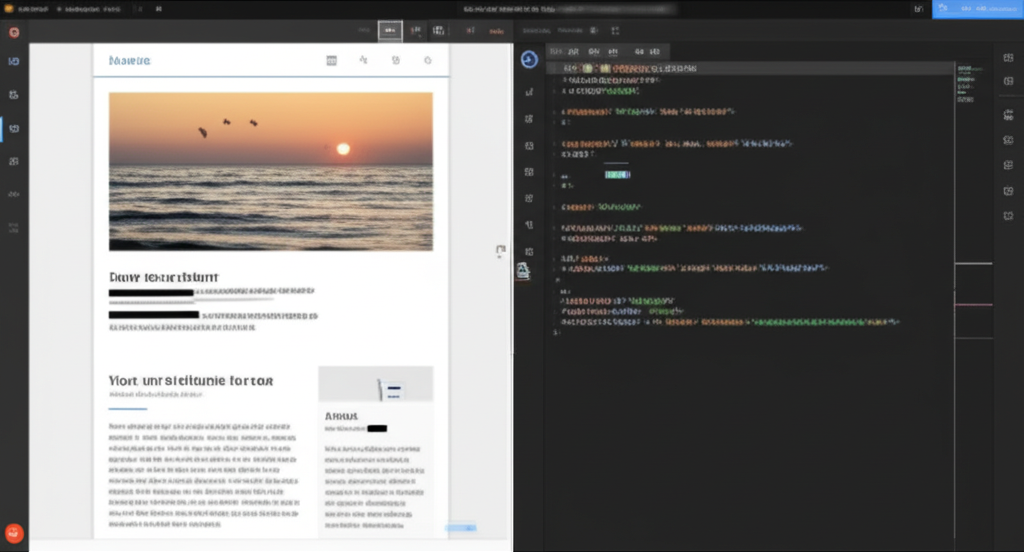Click the sunset ocean hero image in the preview

pyautogui.click(x=270, y=171)
